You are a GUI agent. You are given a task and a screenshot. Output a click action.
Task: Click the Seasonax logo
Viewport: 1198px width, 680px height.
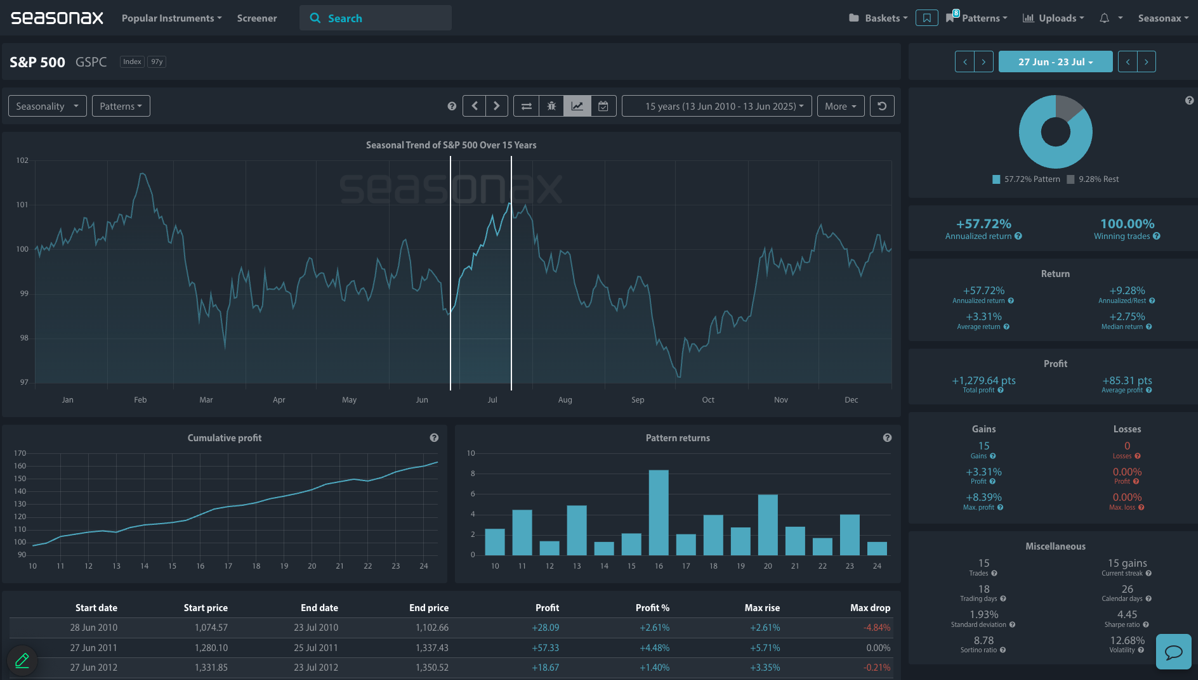(57, 18)
